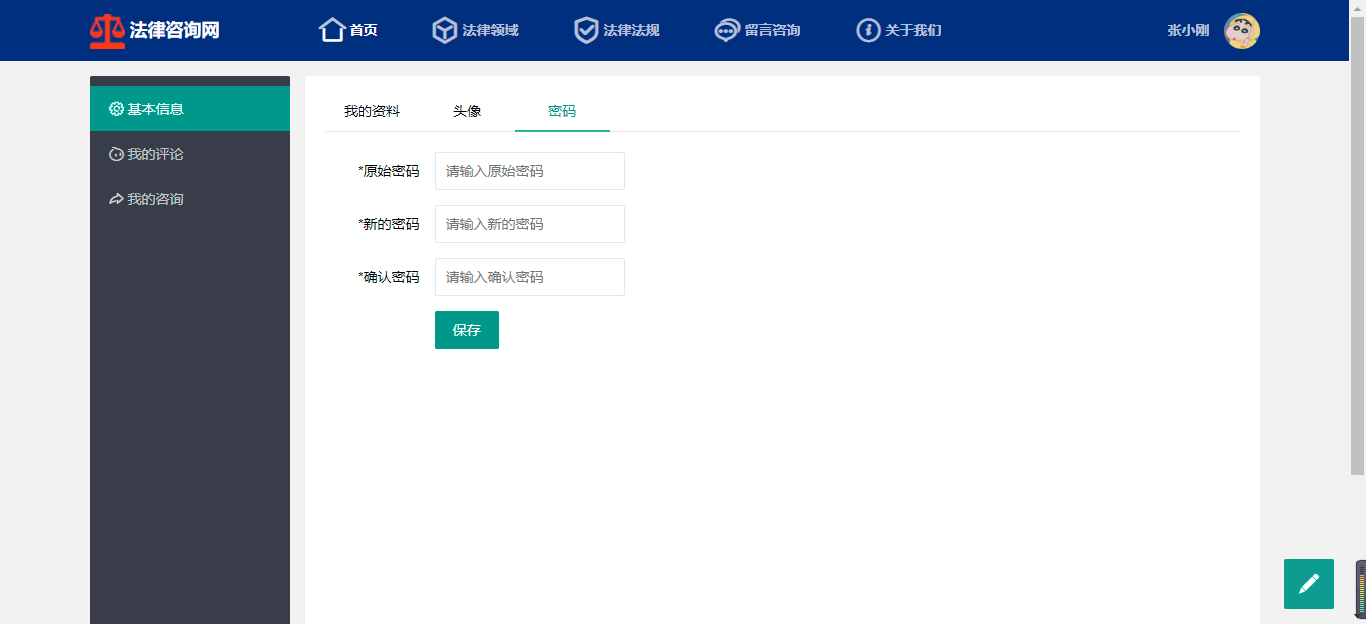Image resolution: width=1366 pixels, height=624 pixels.
Task: Focus the 新的密码 input field
Action: click(x=530, y=224)
